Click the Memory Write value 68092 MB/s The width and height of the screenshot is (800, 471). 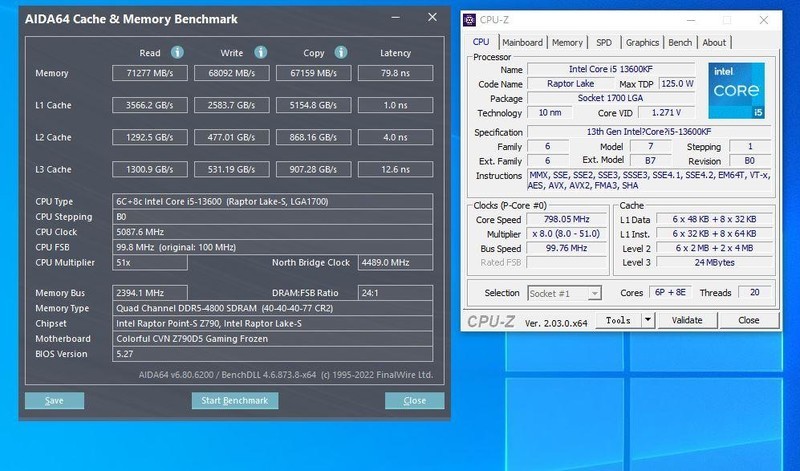[232, 73]
